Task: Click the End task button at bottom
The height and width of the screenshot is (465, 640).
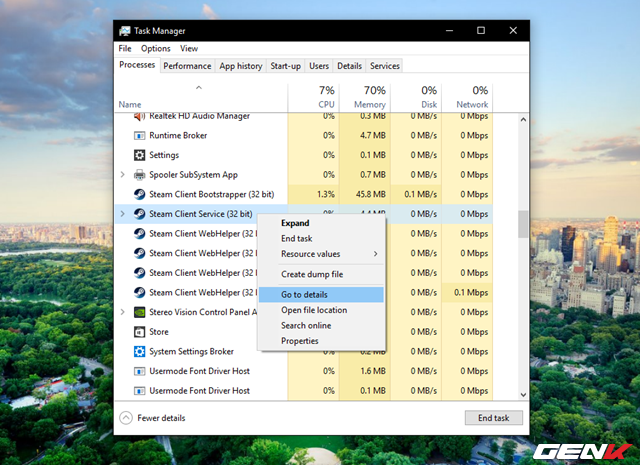Action: tap(493, 418)
